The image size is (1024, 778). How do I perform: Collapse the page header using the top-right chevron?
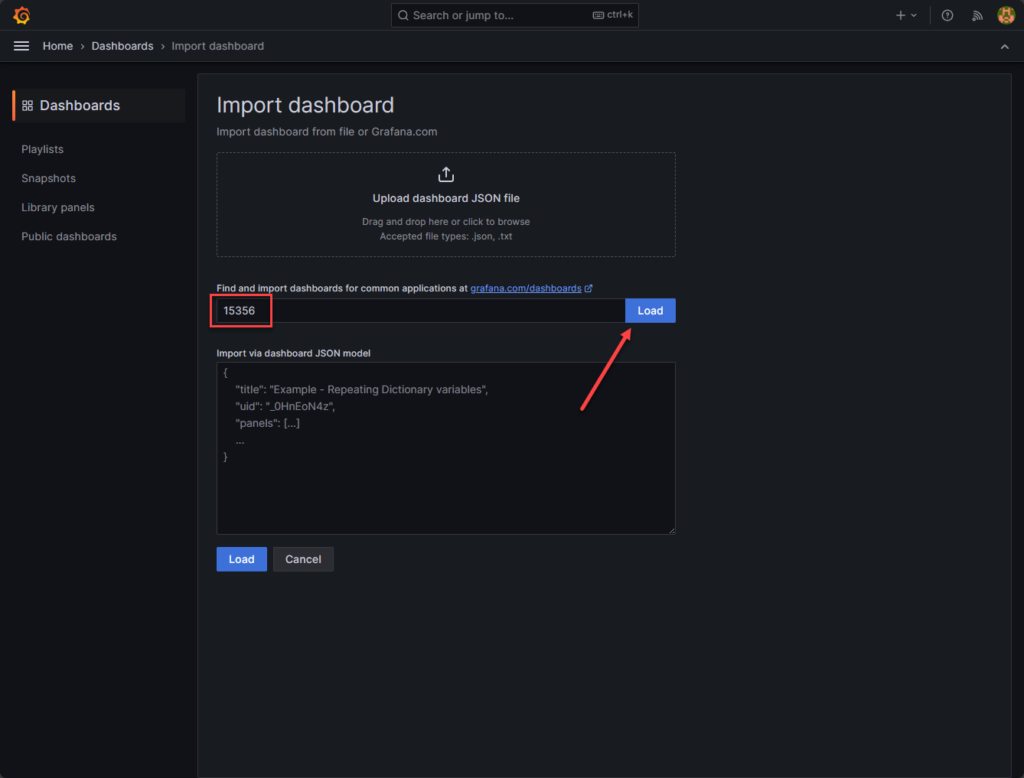[x=1004, y=46]
